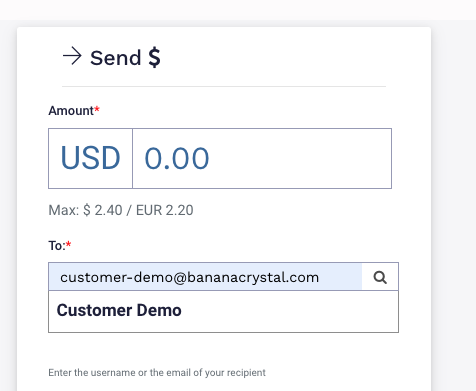Click the To: field label

[x=57, y=246]
